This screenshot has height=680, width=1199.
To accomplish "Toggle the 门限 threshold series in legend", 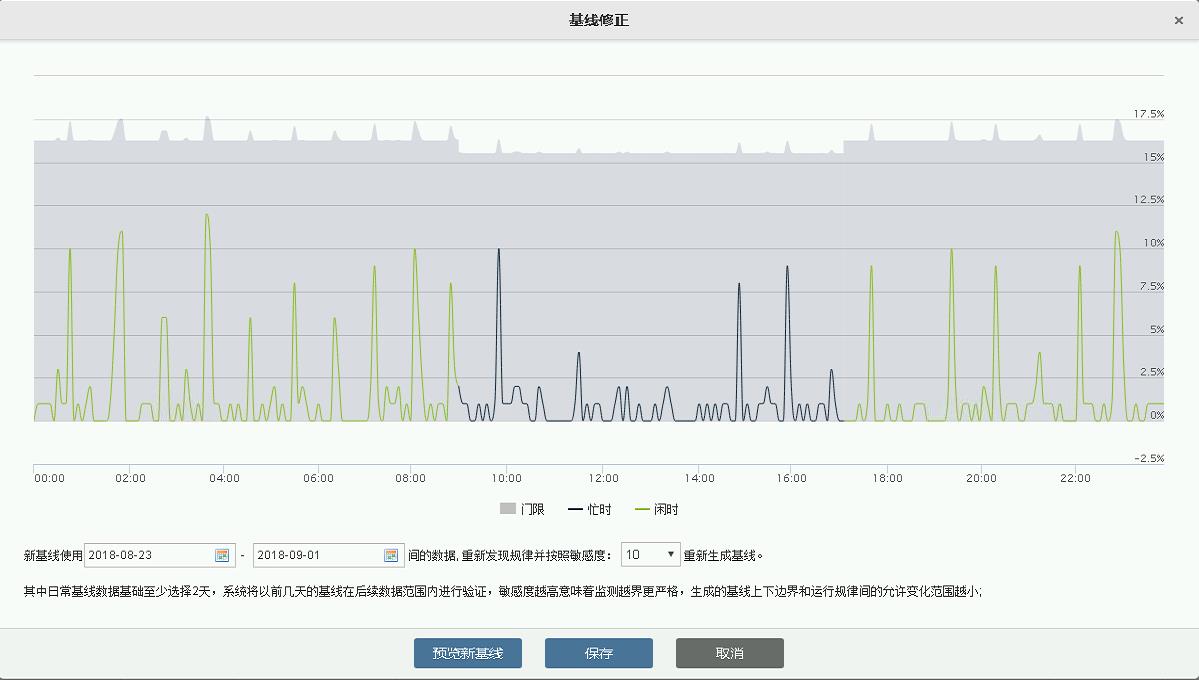I will click(522, 509).
